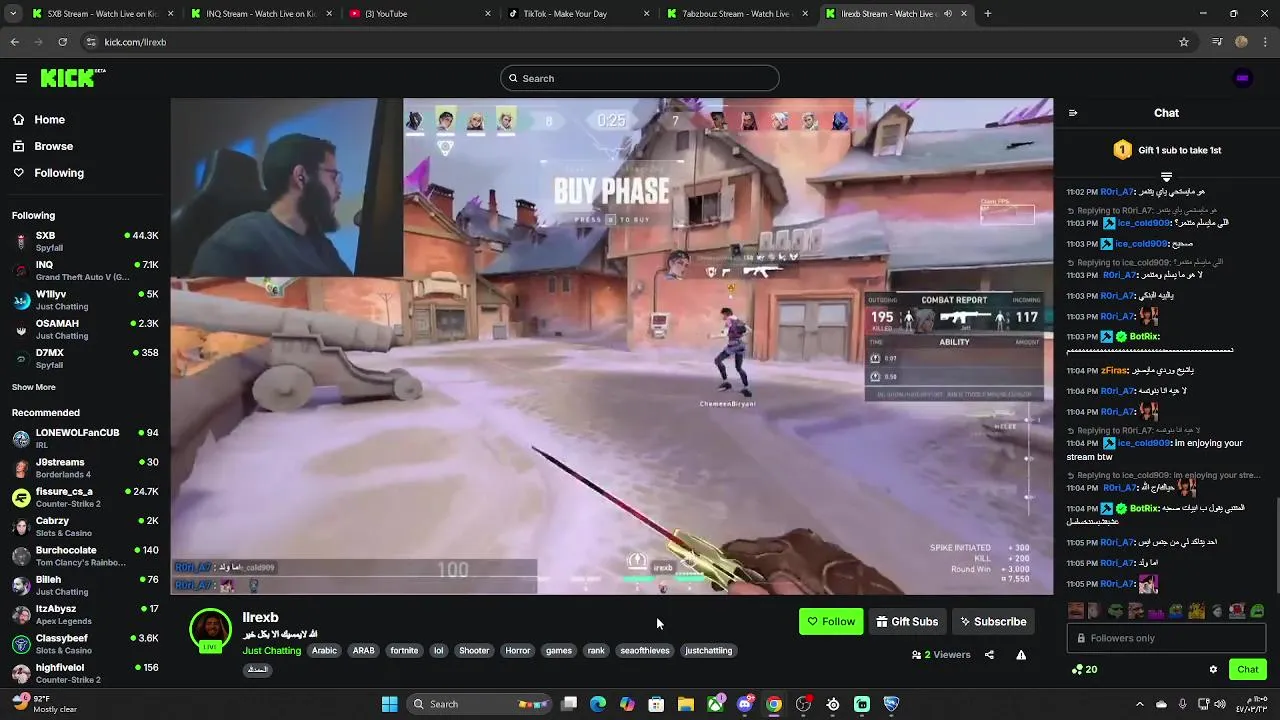Switch to the TikTok browser tab
Image resolution: width=1280 pixels, height=720 pixels.
[x=578, y=14]
